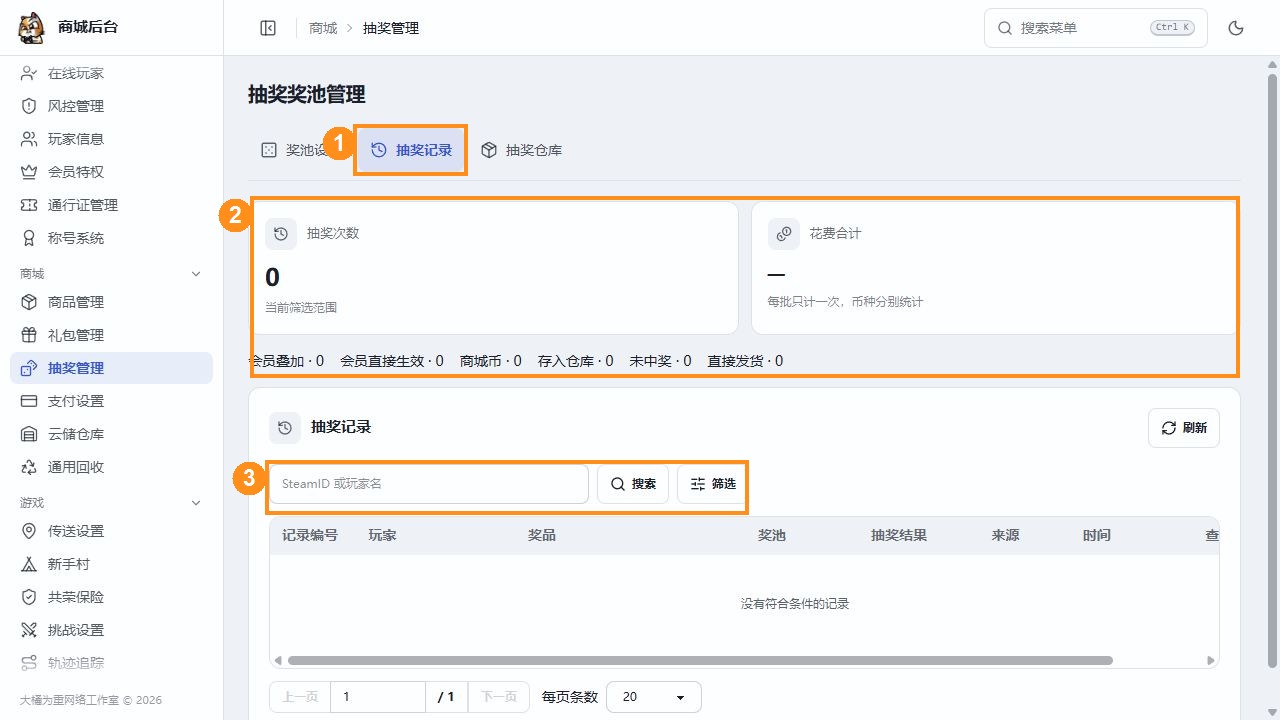Click the page number input field

(378, 697)
